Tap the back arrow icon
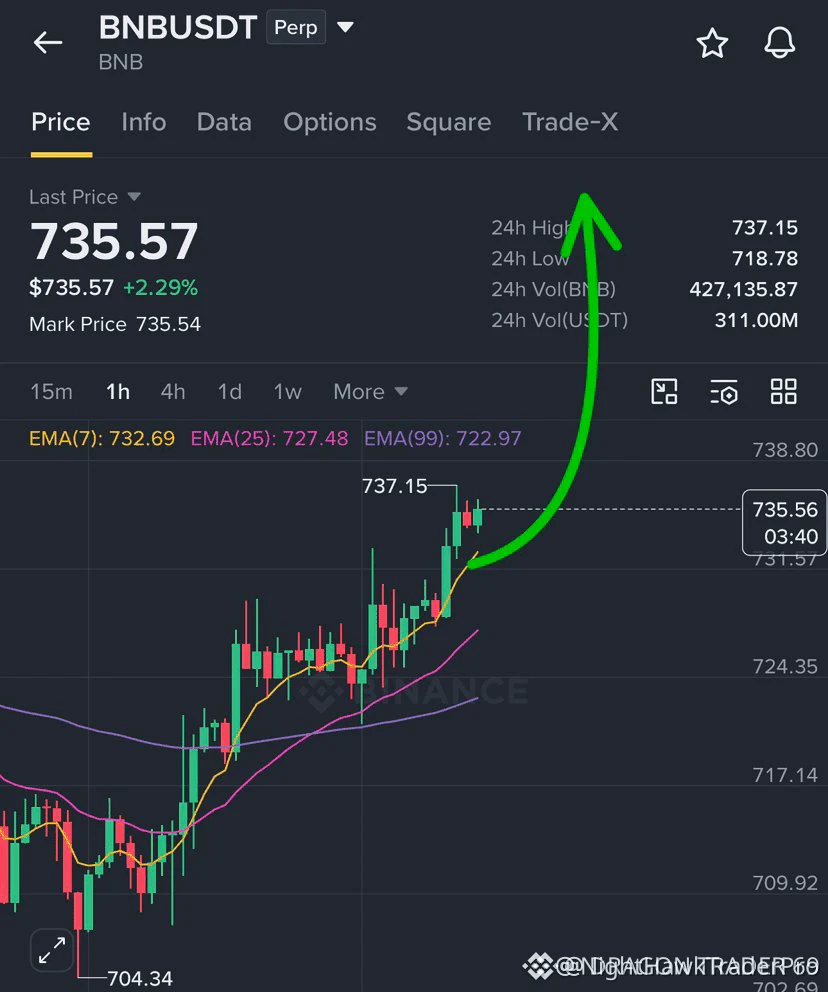The image size is (828, 992). click(x=48, y=43)
